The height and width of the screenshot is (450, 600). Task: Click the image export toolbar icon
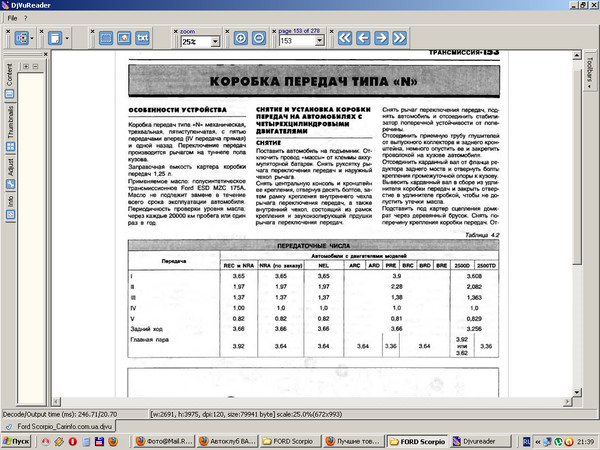(x=124, y=38)
